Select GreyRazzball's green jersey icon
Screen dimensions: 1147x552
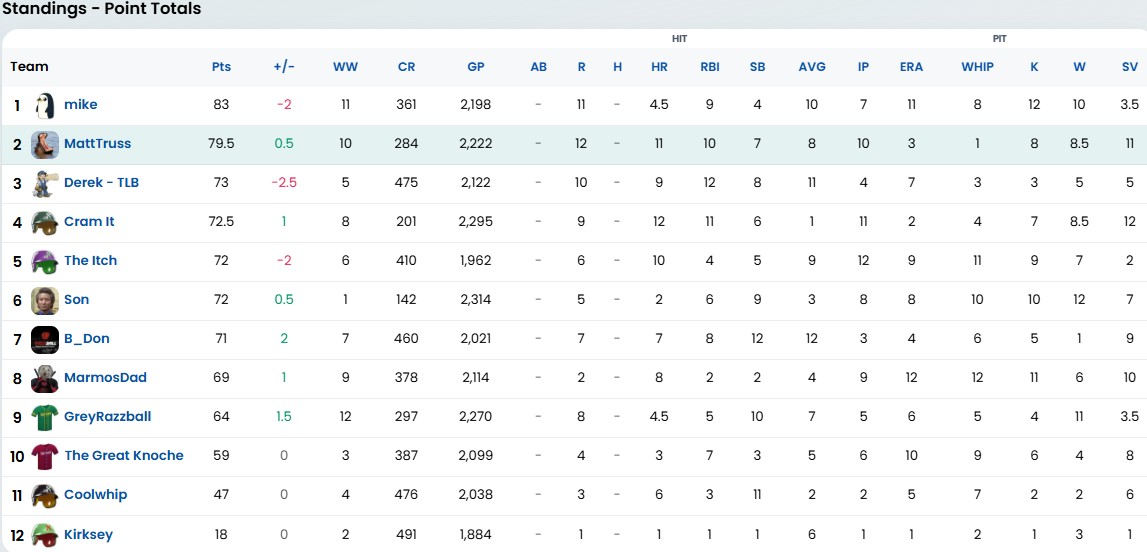point(45,417)
